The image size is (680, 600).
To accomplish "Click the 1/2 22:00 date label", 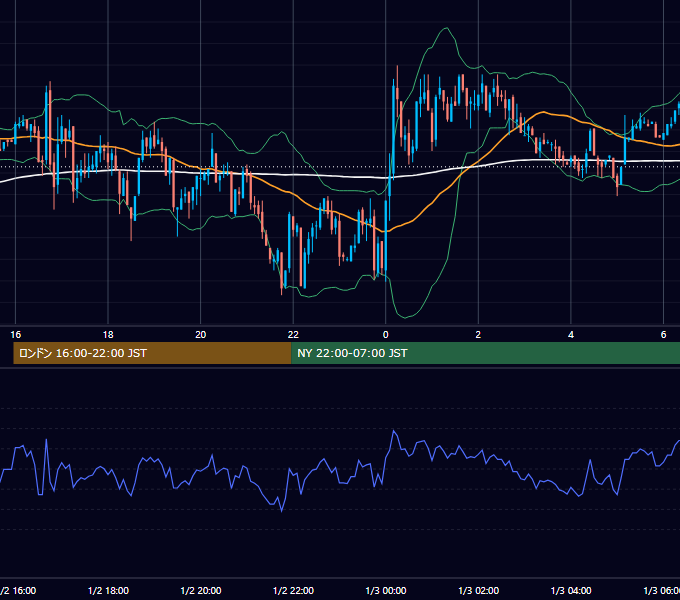I will click(x=293, y=590).
